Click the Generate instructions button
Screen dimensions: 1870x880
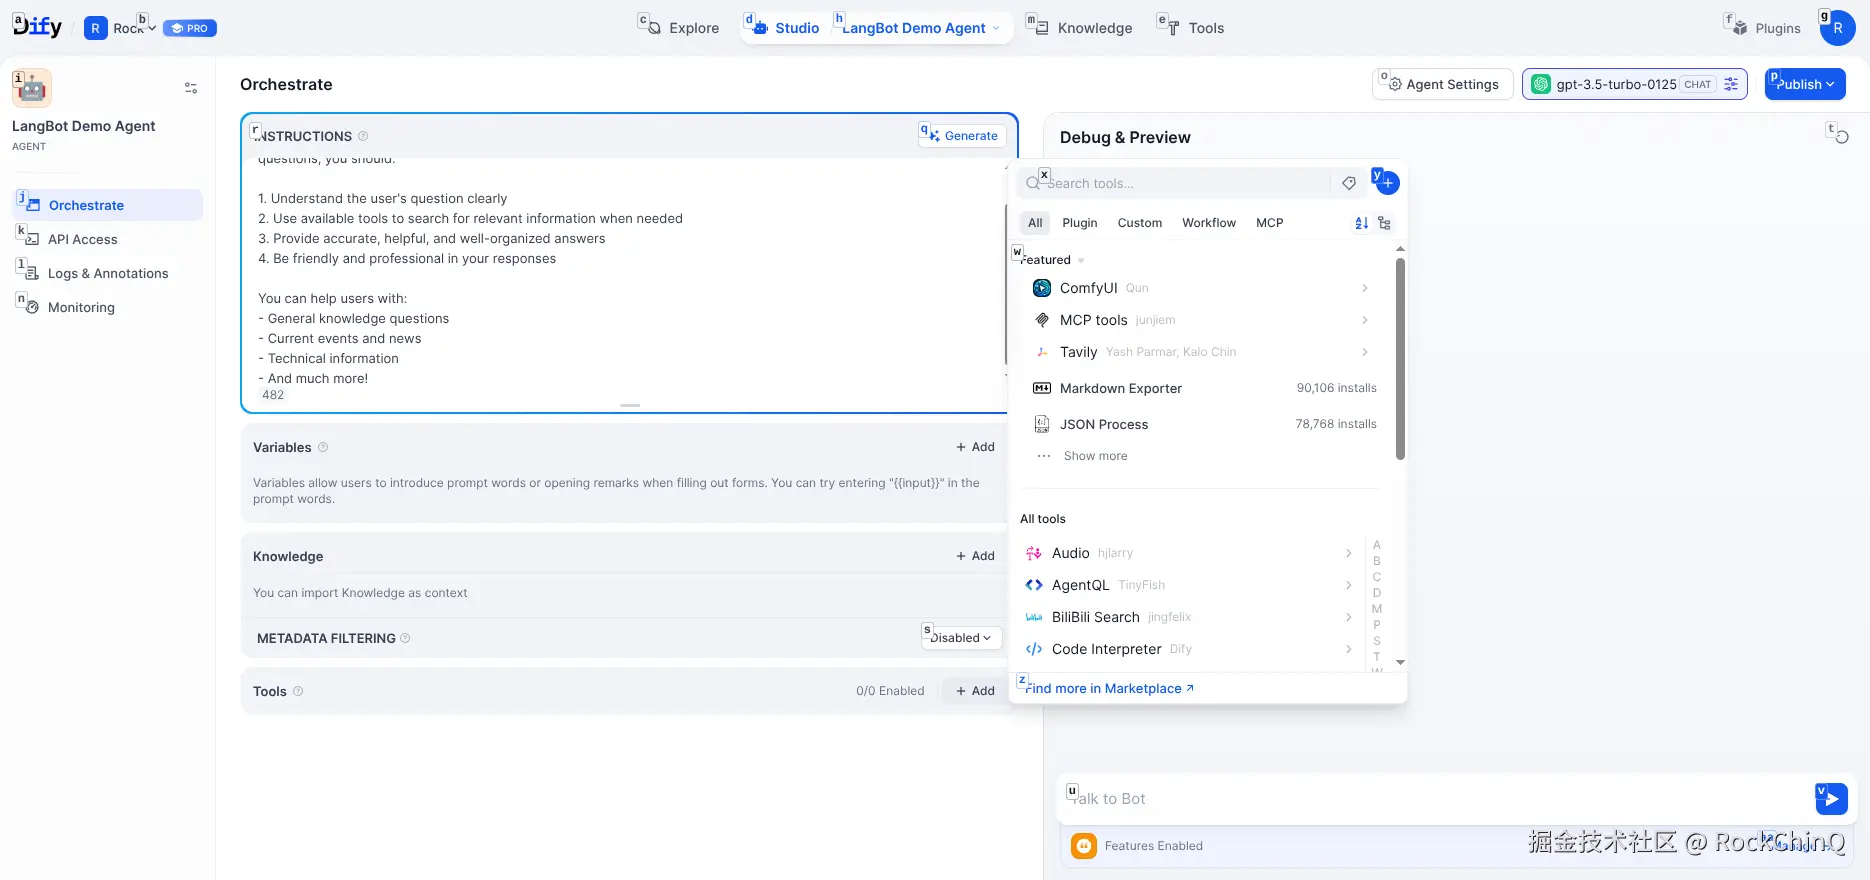[x=962, y=136]
